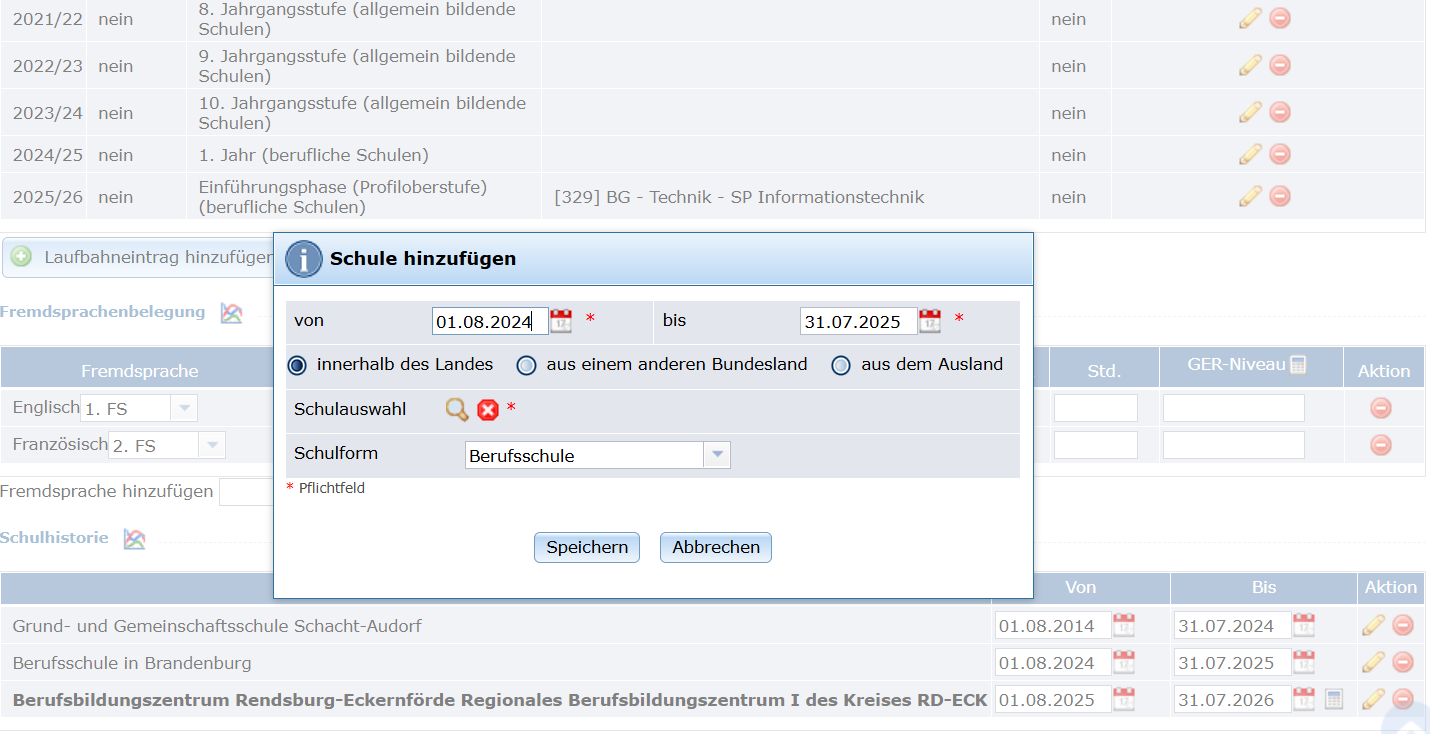Viewport: 1430px width, 734px height.
Task: Edit Berufsschule in Brandenburg history entry
Action: 1374,662
